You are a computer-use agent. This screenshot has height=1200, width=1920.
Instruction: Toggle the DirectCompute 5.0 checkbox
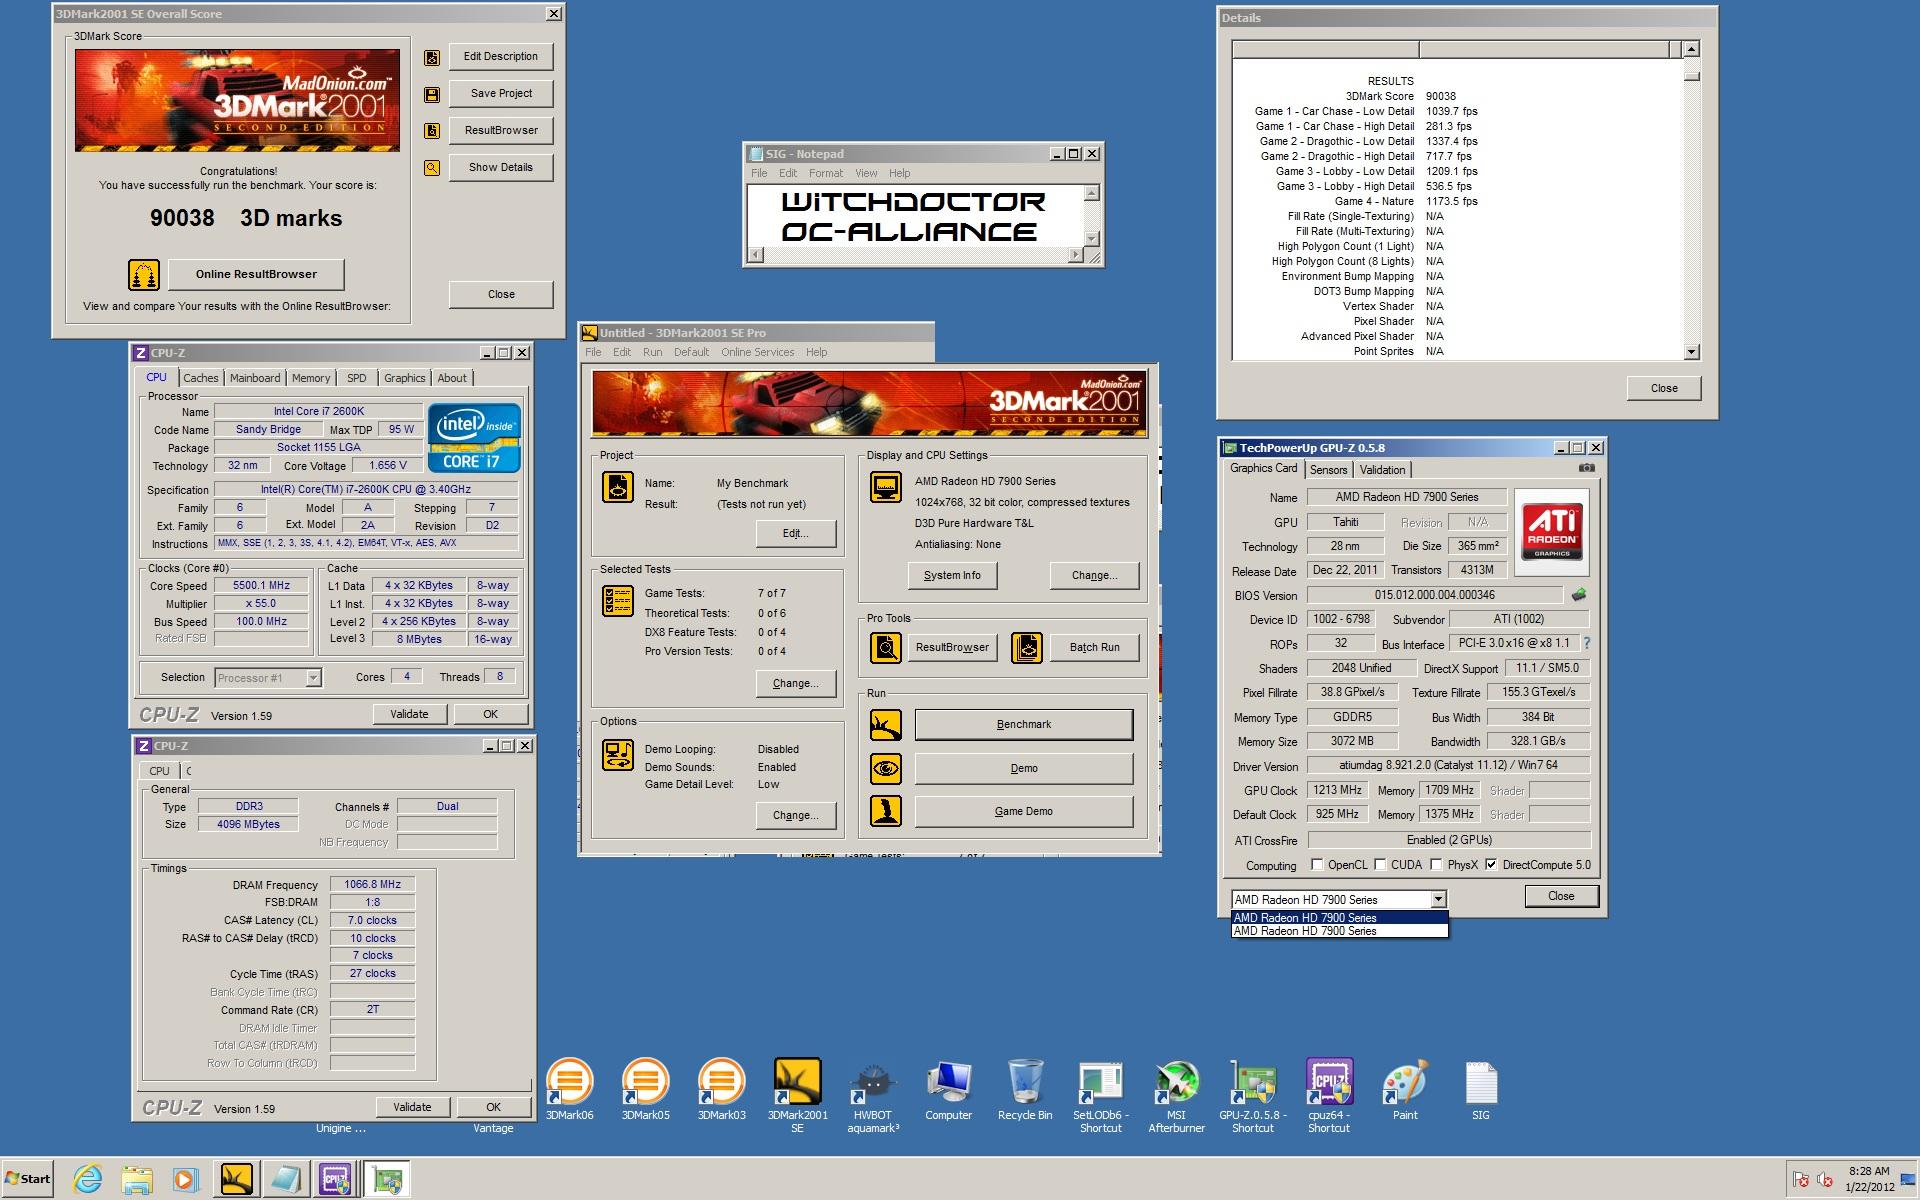pos(1491,865)
